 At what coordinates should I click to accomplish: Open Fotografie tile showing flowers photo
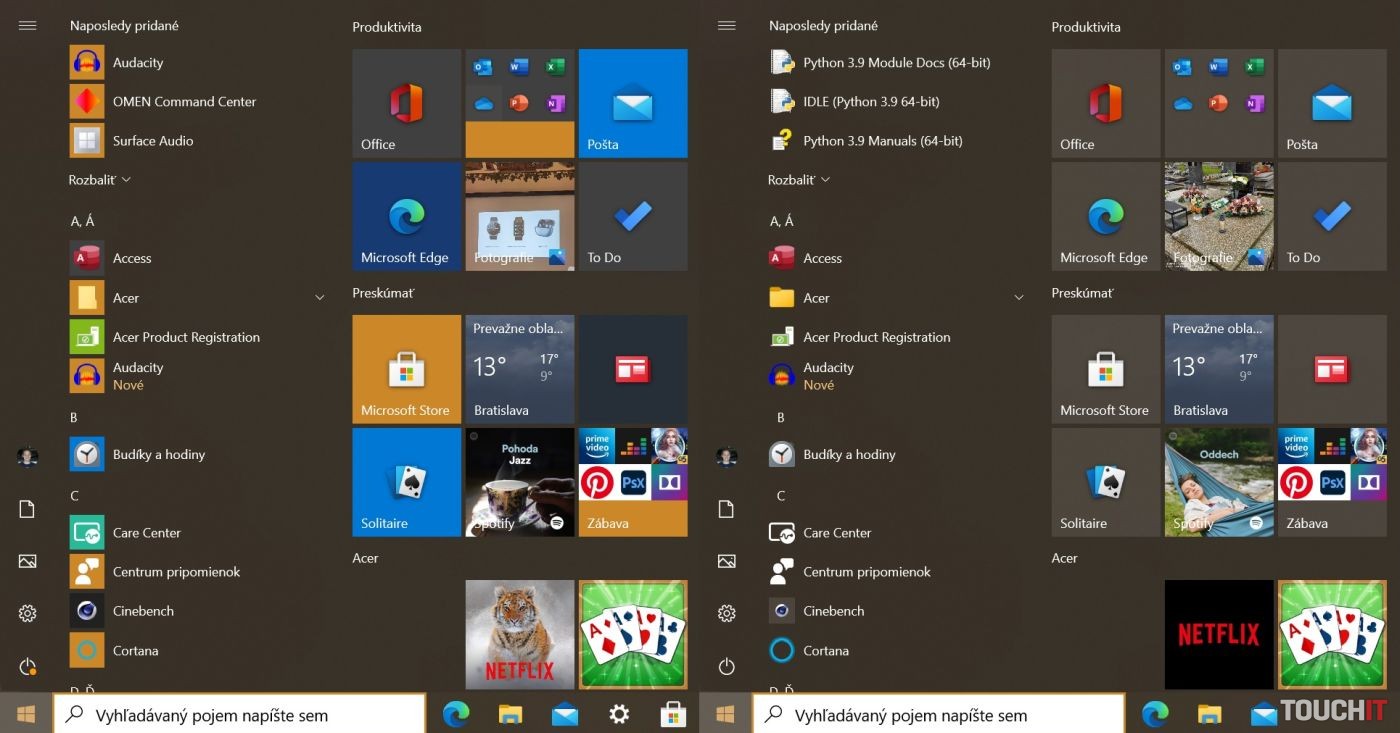tap(1218, 216)
